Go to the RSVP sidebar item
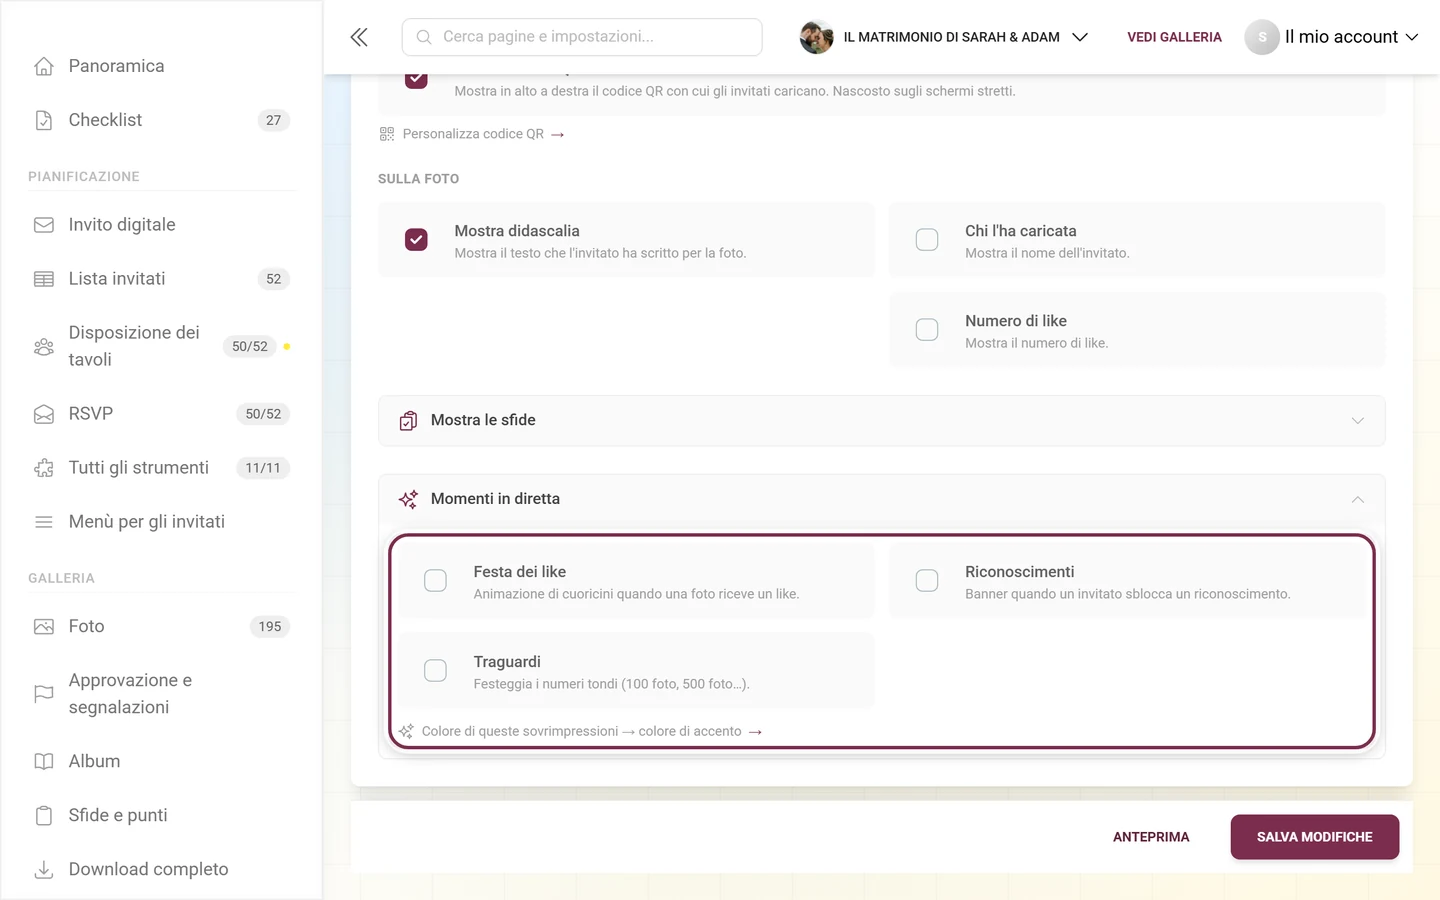The width and height of the screenshot is (1440, 900). tap(160, 414)
